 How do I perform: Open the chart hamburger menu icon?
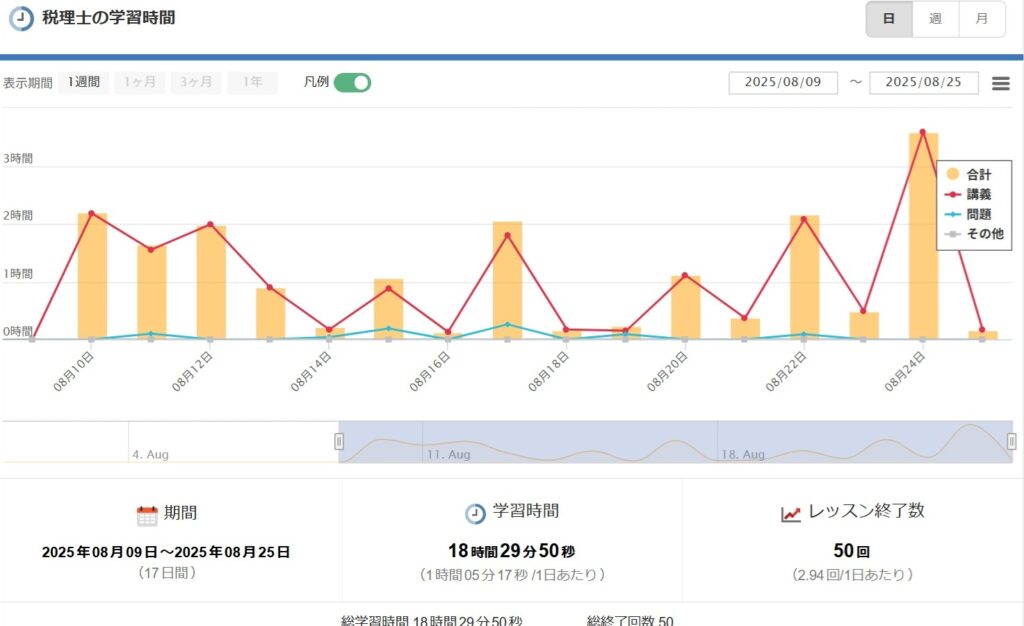point(1000,83)
